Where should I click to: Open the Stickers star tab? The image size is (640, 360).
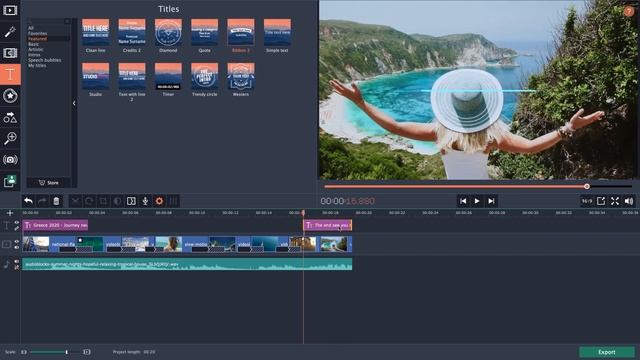click(10, 96)
